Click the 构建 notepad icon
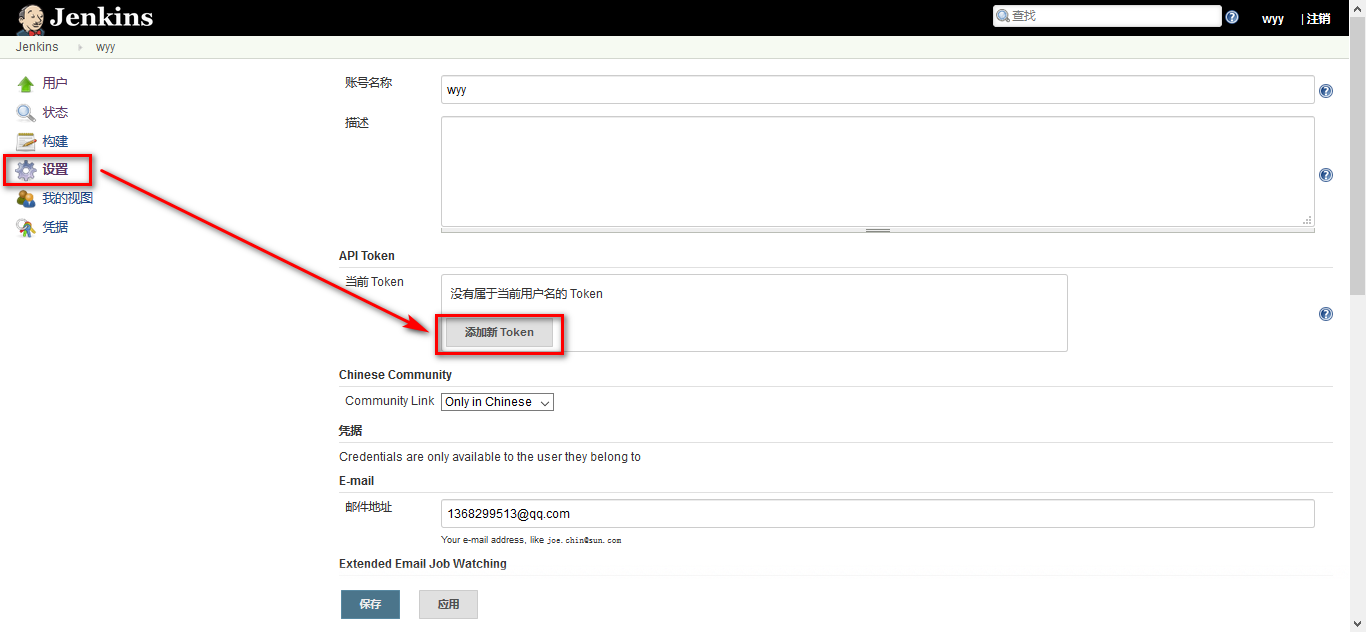The width and height of the screenshot is (1366, 632). pyautogui.click(x=26, y=142)
